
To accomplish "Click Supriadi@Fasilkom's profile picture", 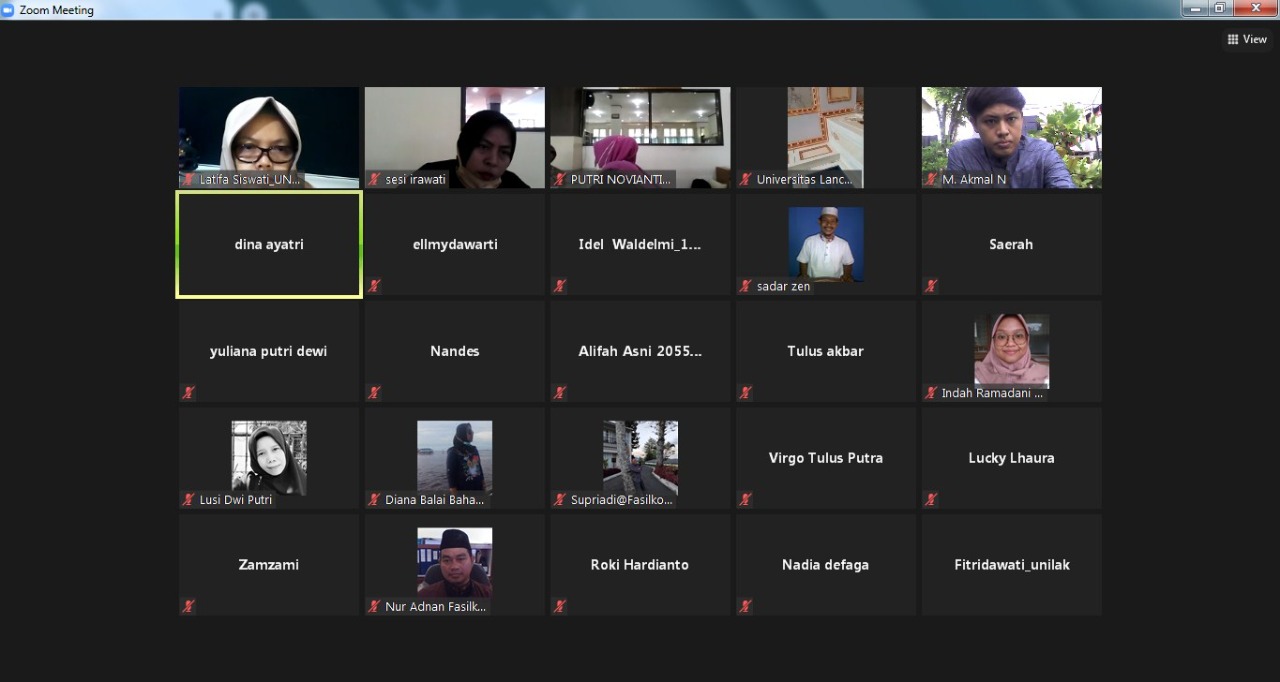I will [x=640, y=457].
